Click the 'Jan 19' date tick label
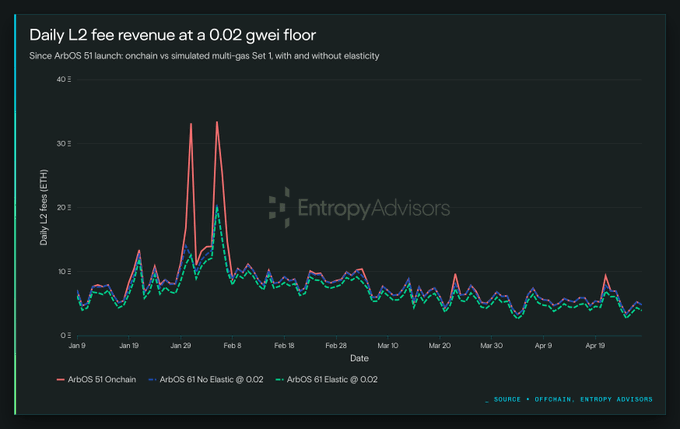The width and height of the screenshot is (680, 429). pos(129,346)
